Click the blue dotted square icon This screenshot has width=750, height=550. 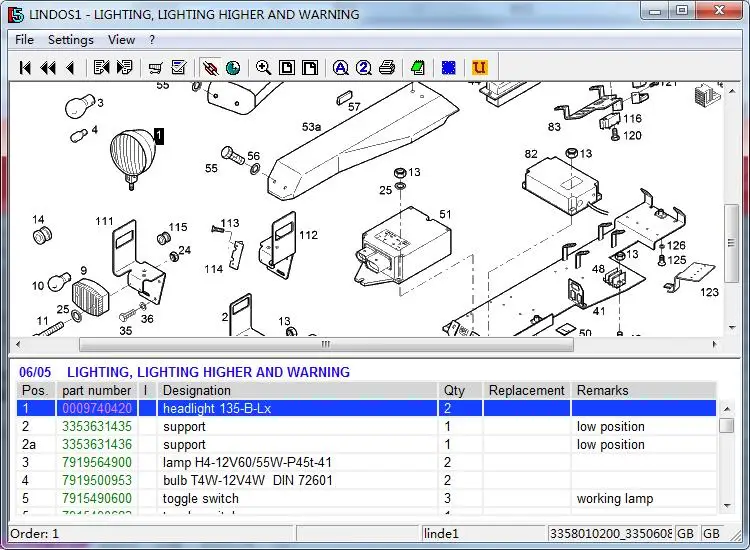click(x=449, y=67)
